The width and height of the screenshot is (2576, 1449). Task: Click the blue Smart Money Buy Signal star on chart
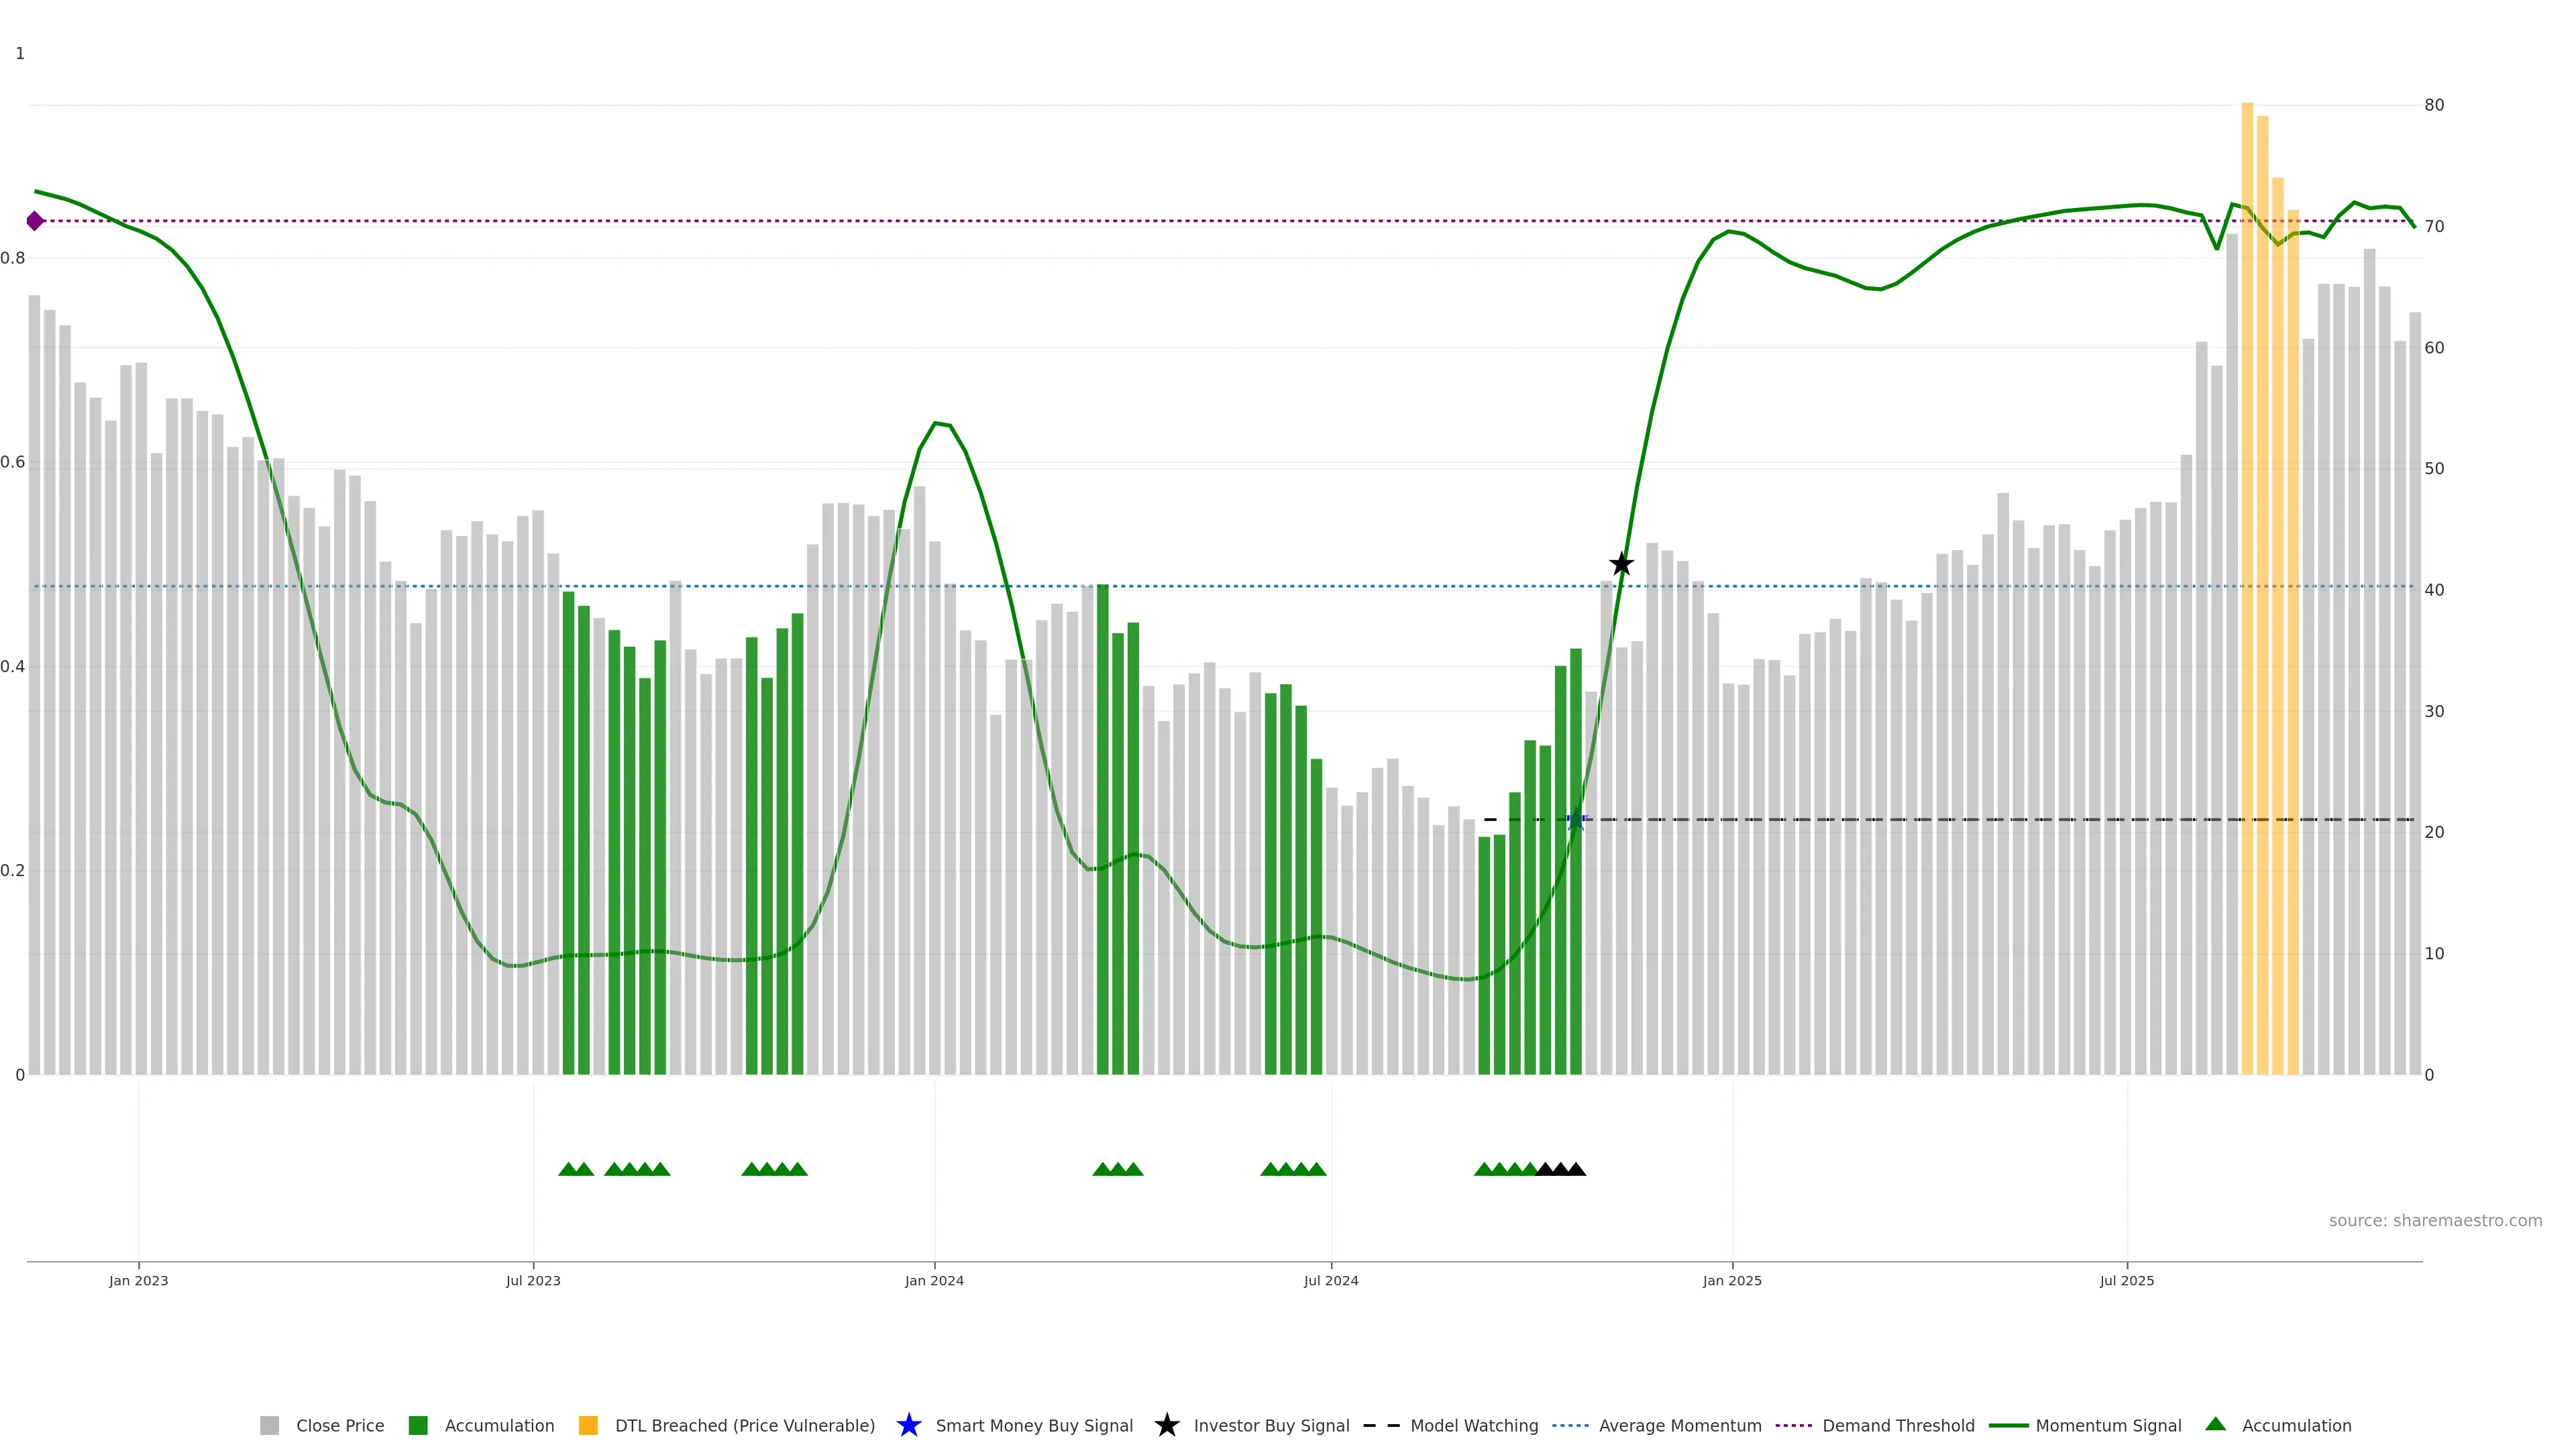[x=1575, y=820]
